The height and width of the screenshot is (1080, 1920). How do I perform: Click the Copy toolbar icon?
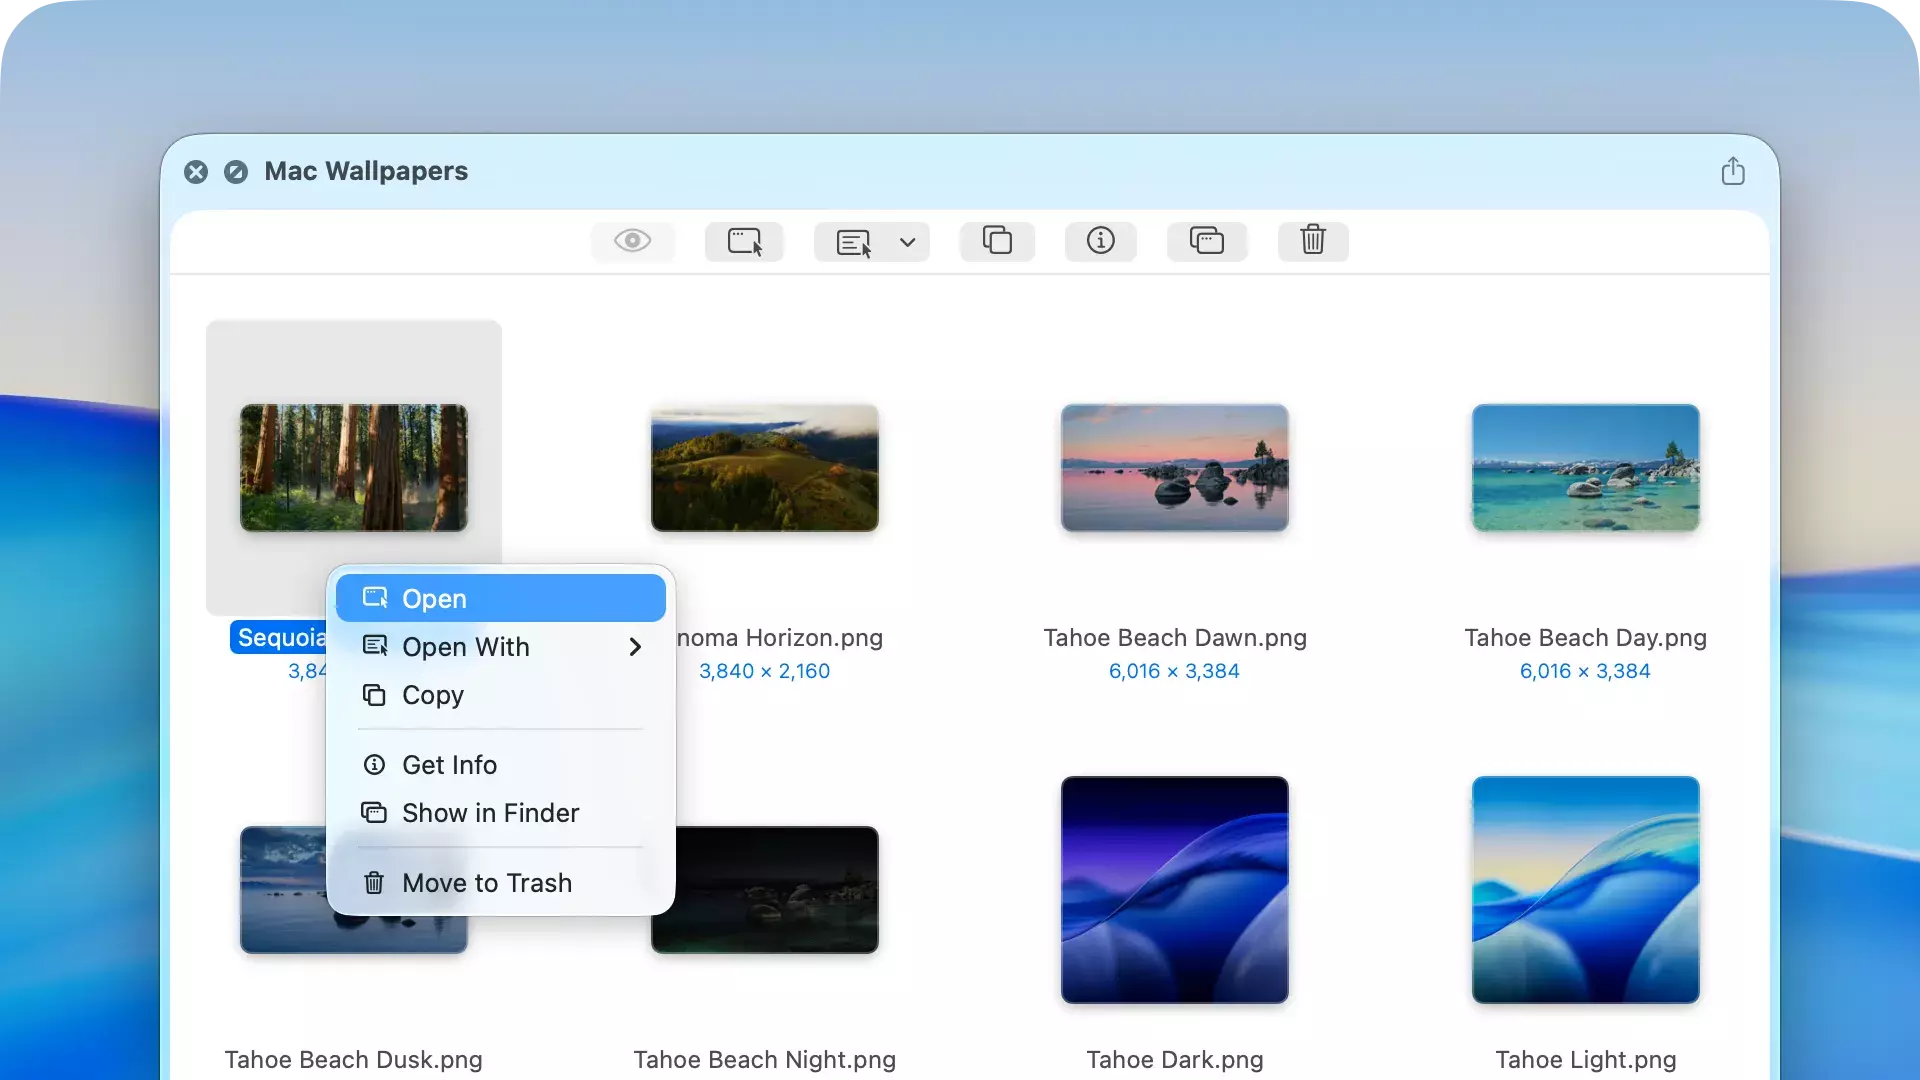997,241
